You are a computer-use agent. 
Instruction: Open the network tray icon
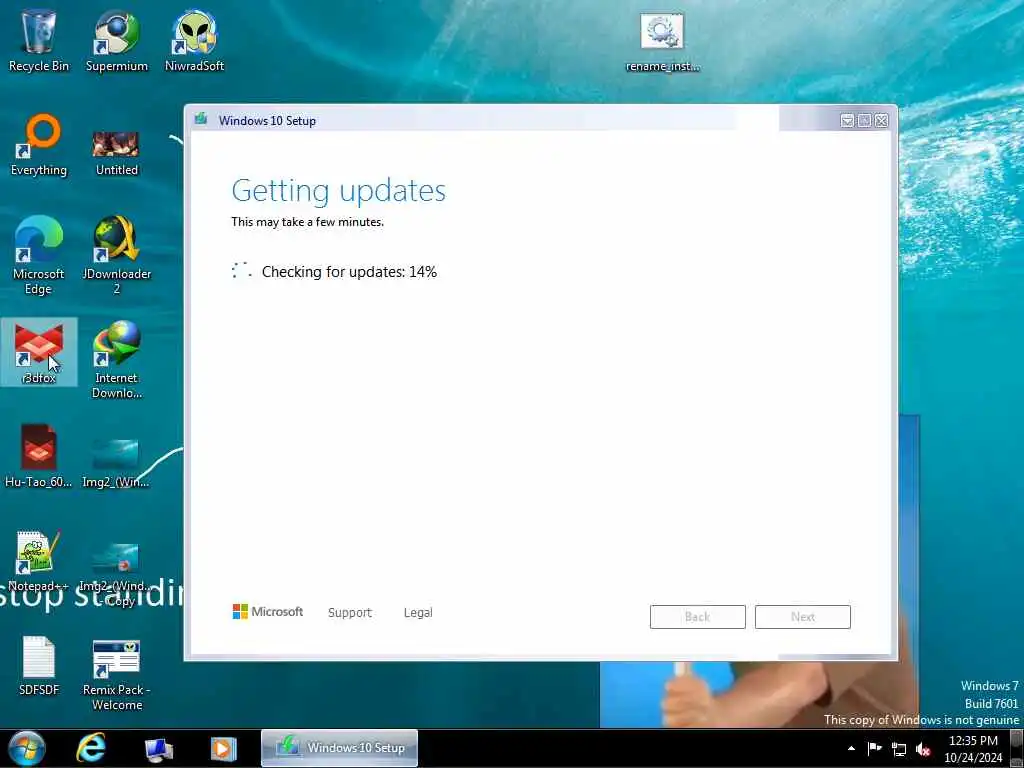[899, 749]
